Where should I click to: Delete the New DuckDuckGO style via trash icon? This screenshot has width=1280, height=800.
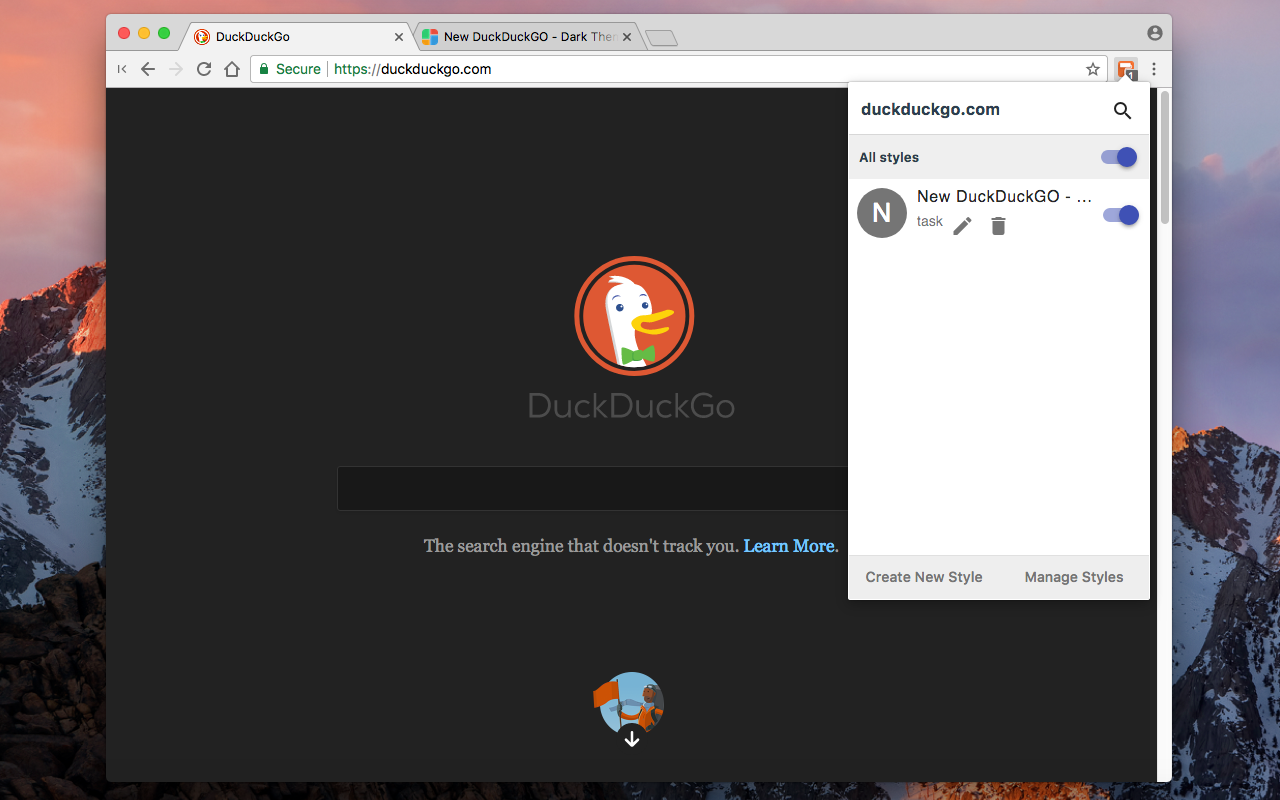pyautogui.click(x=998, y=226)
